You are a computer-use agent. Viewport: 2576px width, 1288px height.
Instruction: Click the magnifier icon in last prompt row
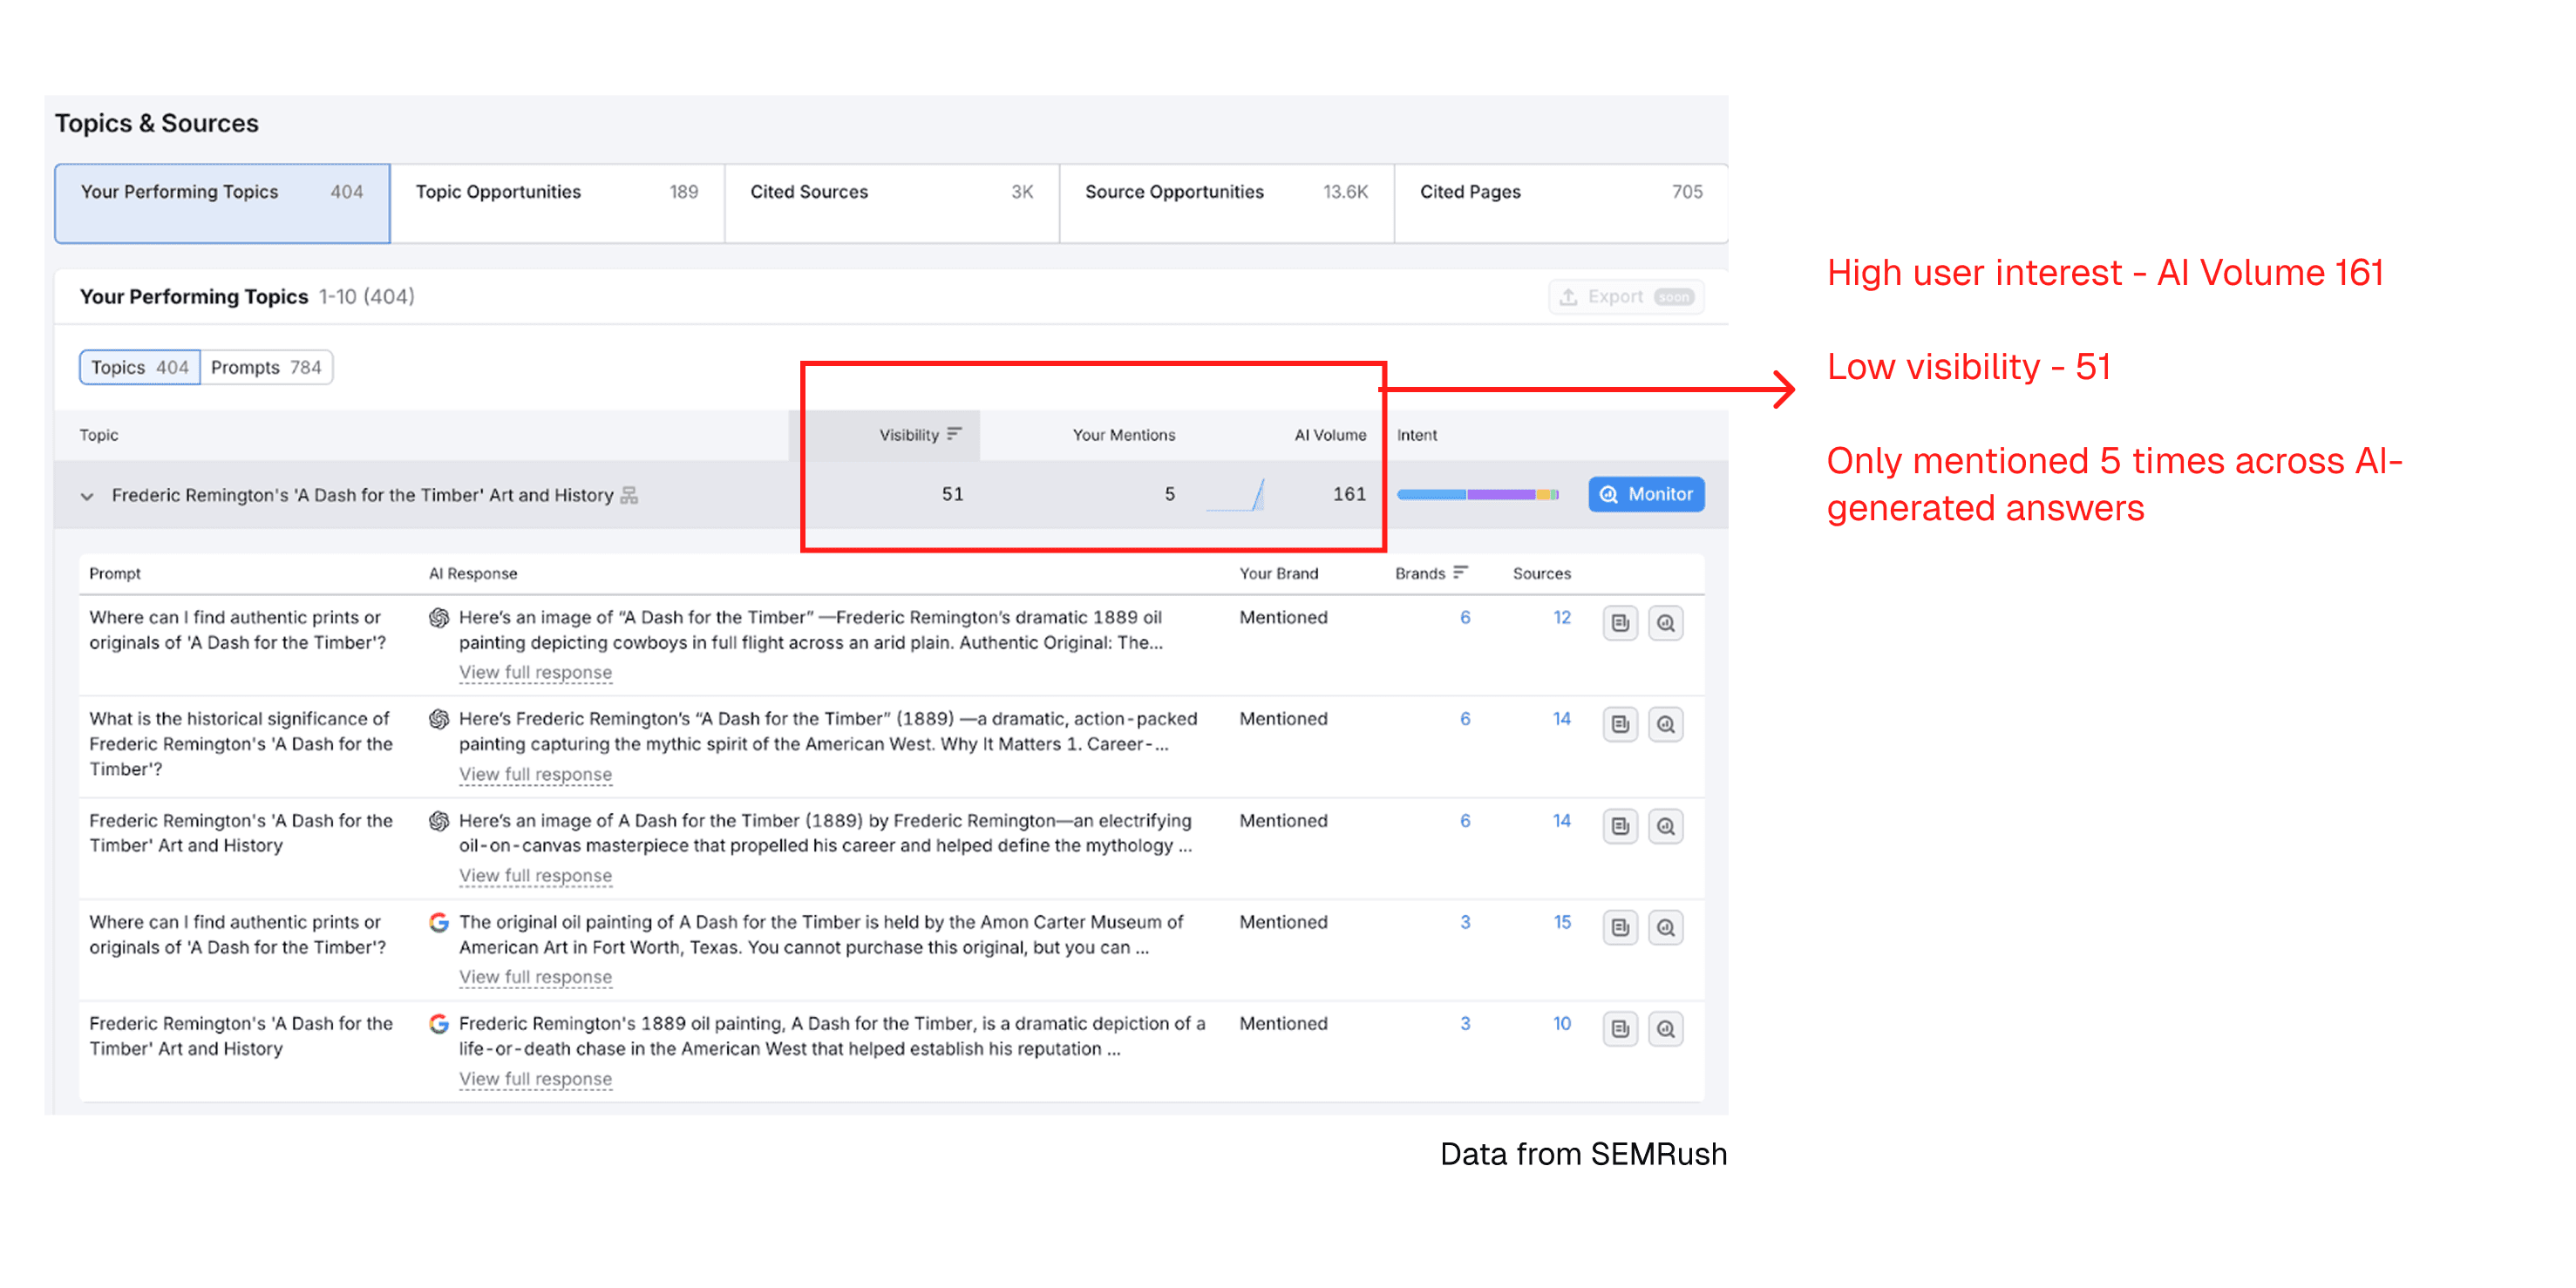[x=1665, y=1029]
